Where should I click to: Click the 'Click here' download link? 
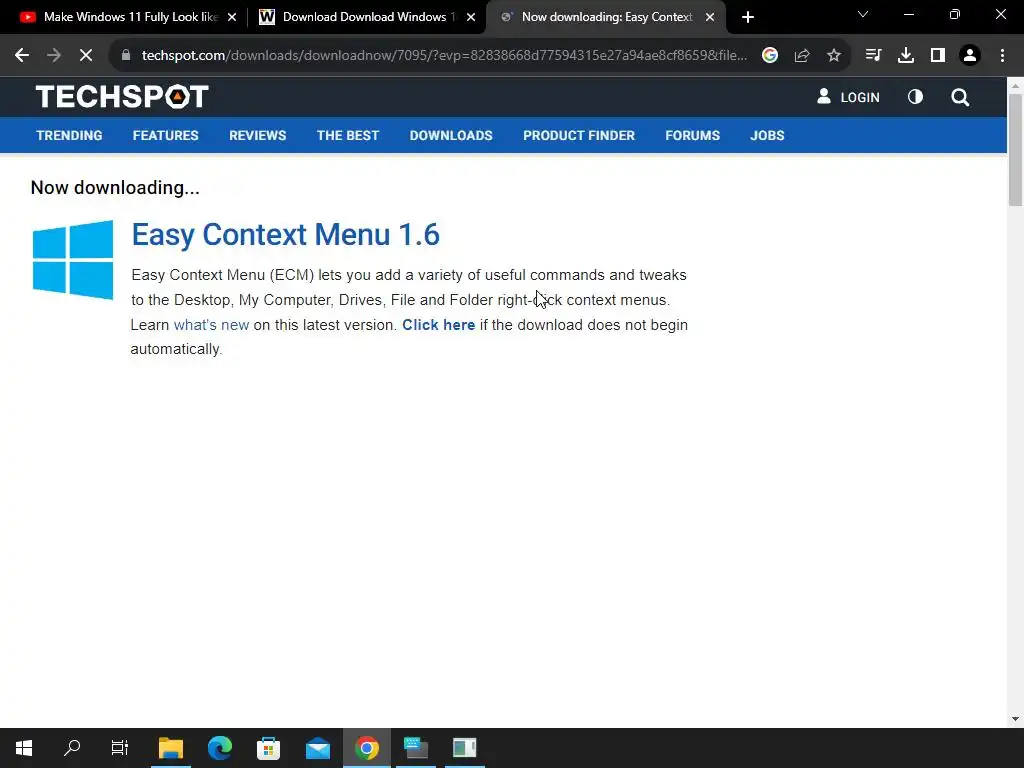(438, 325)
